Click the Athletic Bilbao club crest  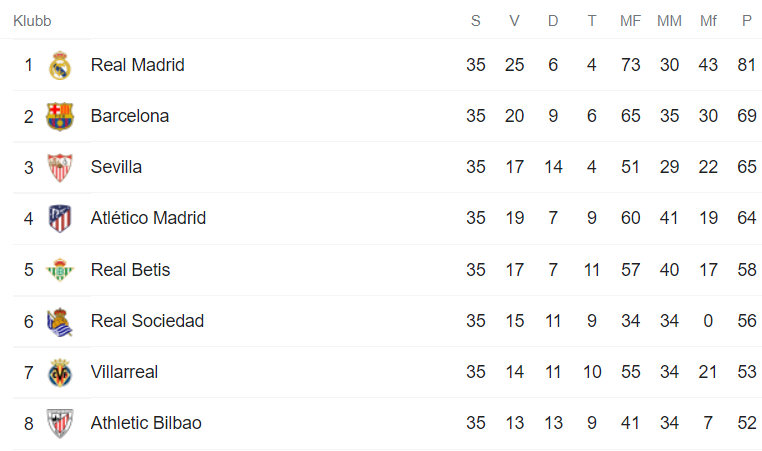click(60, 423)
